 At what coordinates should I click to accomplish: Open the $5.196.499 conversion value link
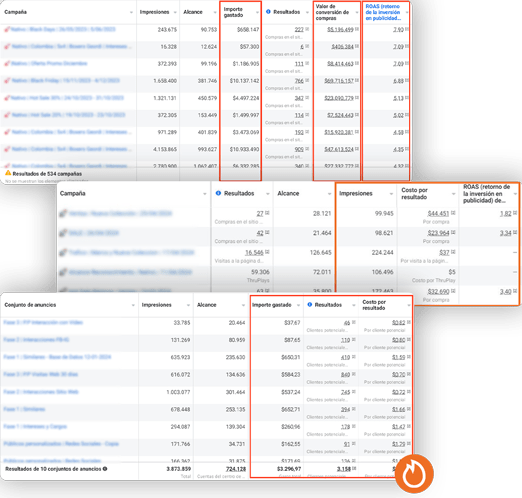click(340, 30)
